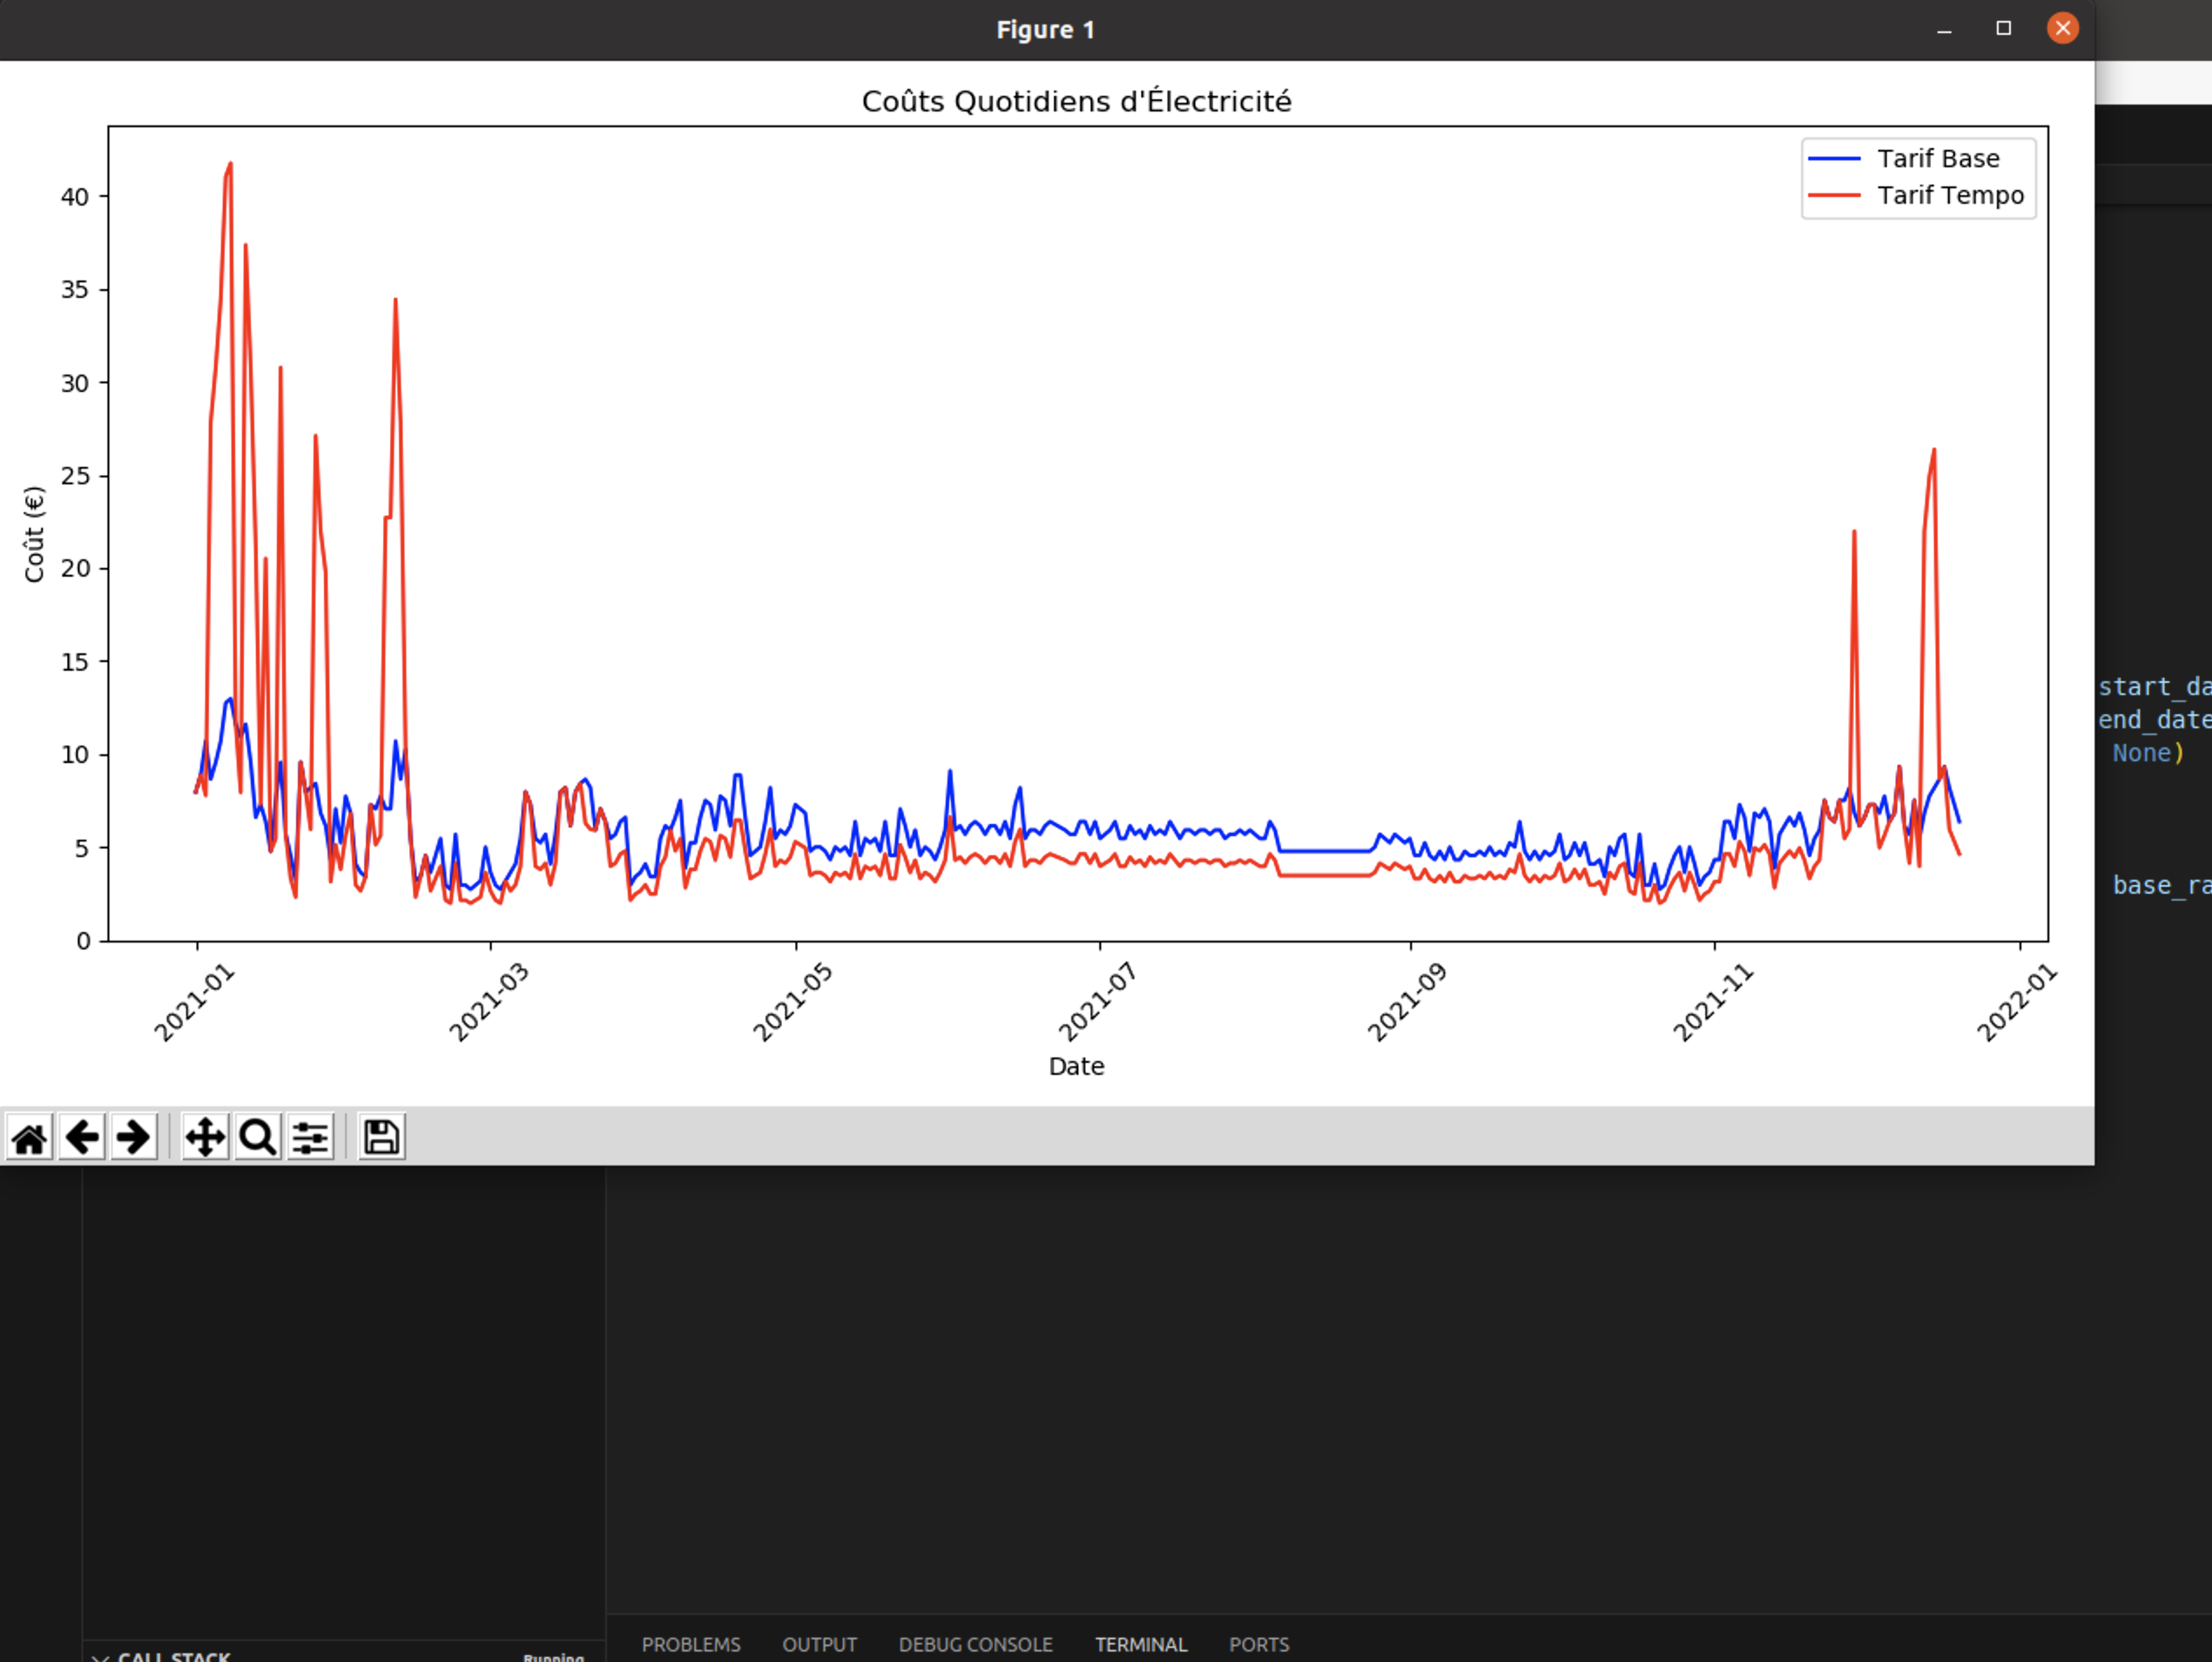This screenshot has height=1662, width=2212.
Task: Collapse the CALL STACK section
Action: pos(163,1655)
